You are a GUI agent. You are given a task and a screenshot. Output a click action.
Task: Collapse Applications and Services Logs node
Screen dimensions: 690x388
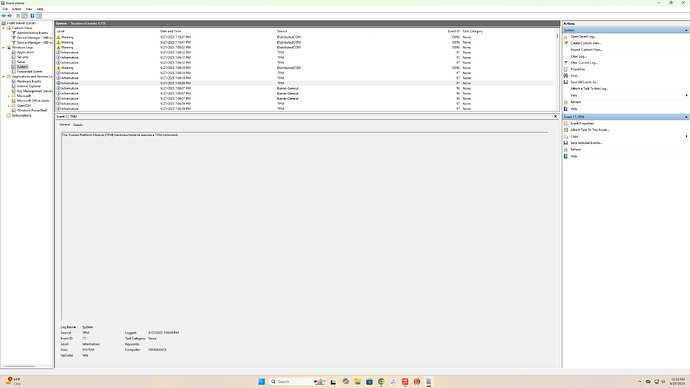(4, 77)
